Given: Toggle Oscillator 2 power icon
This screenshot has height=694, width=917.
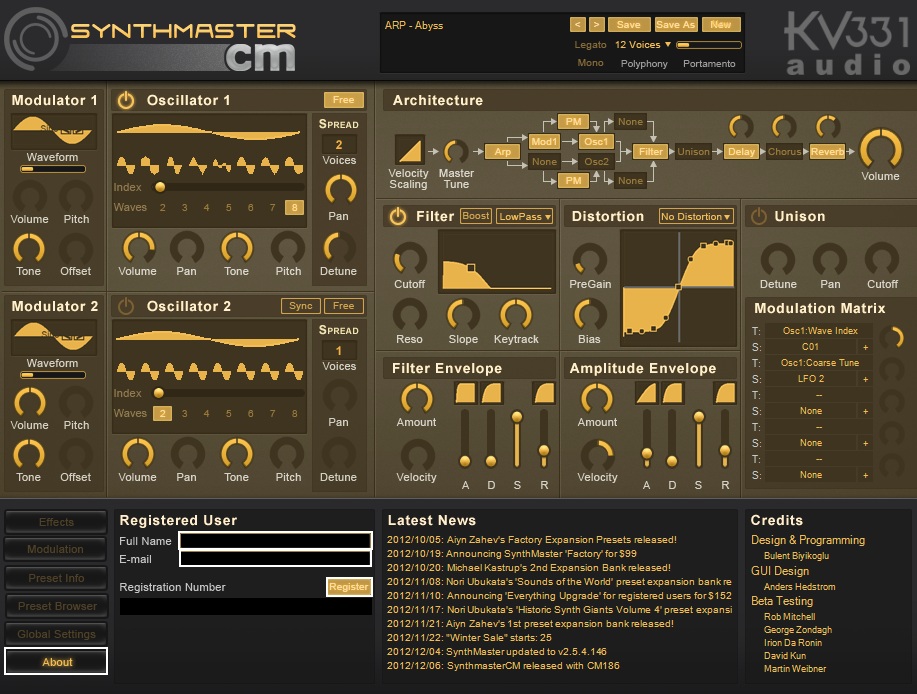Looking at the screenshot, I should coord(126,306).
